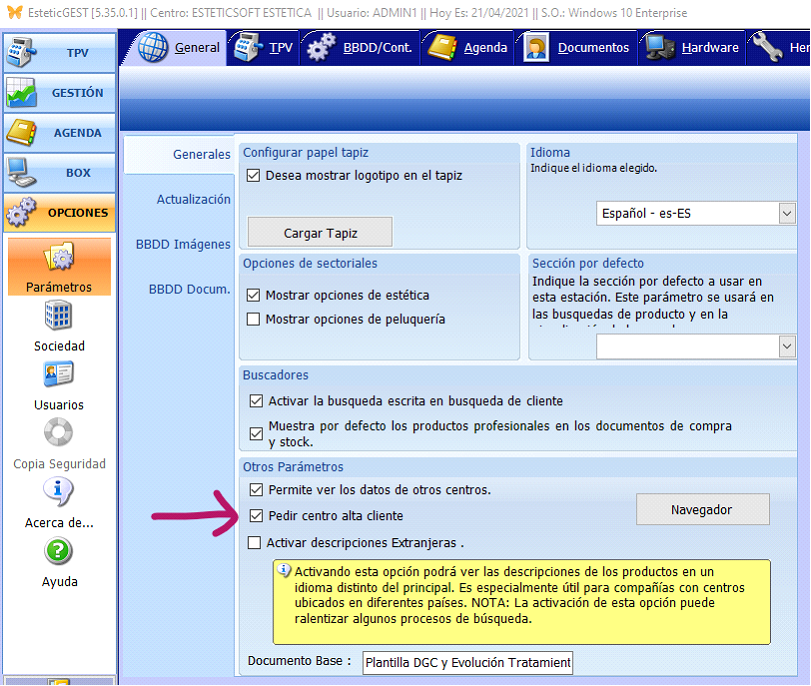Switch to the Hardware top tab
The width and height of the screenshot is (811, 686).
click(x=692, y=47)
